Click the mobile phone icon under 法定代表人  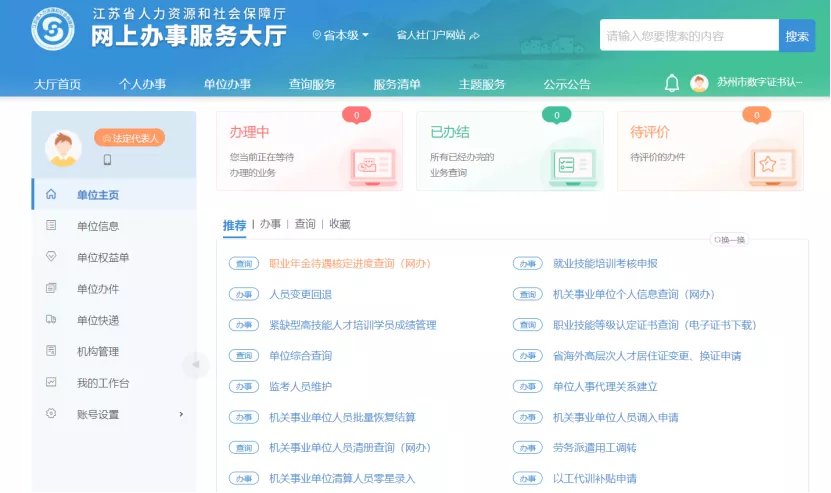[107, 159]
